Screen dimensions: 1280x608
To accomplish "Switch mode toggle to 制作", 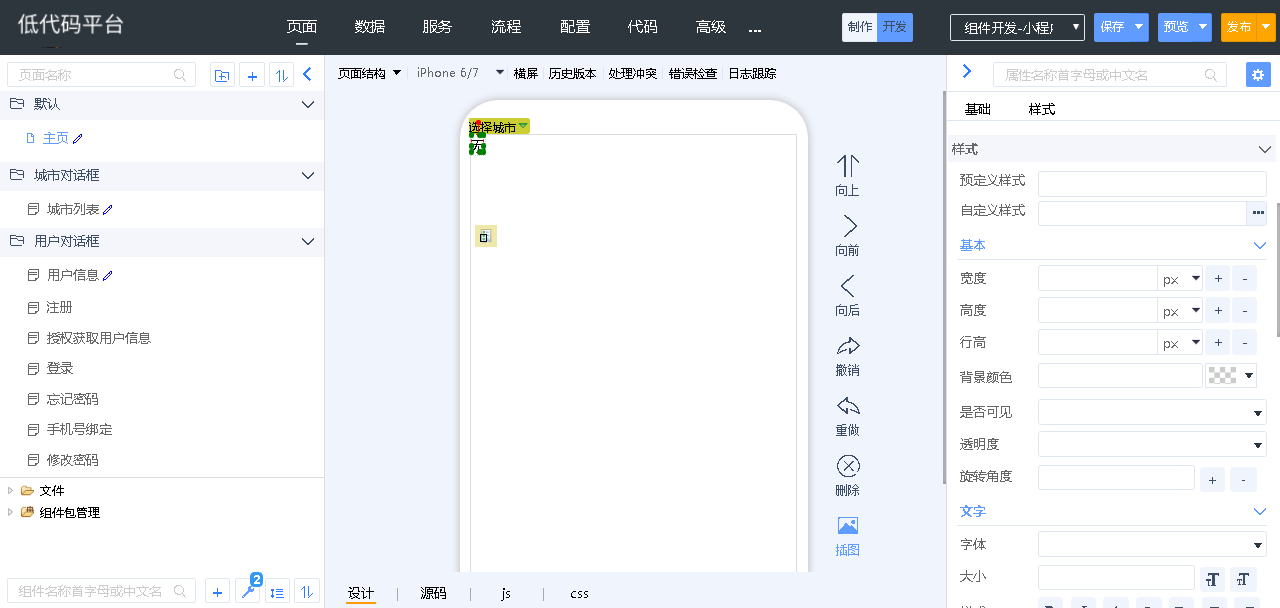I will coord(859,27).
